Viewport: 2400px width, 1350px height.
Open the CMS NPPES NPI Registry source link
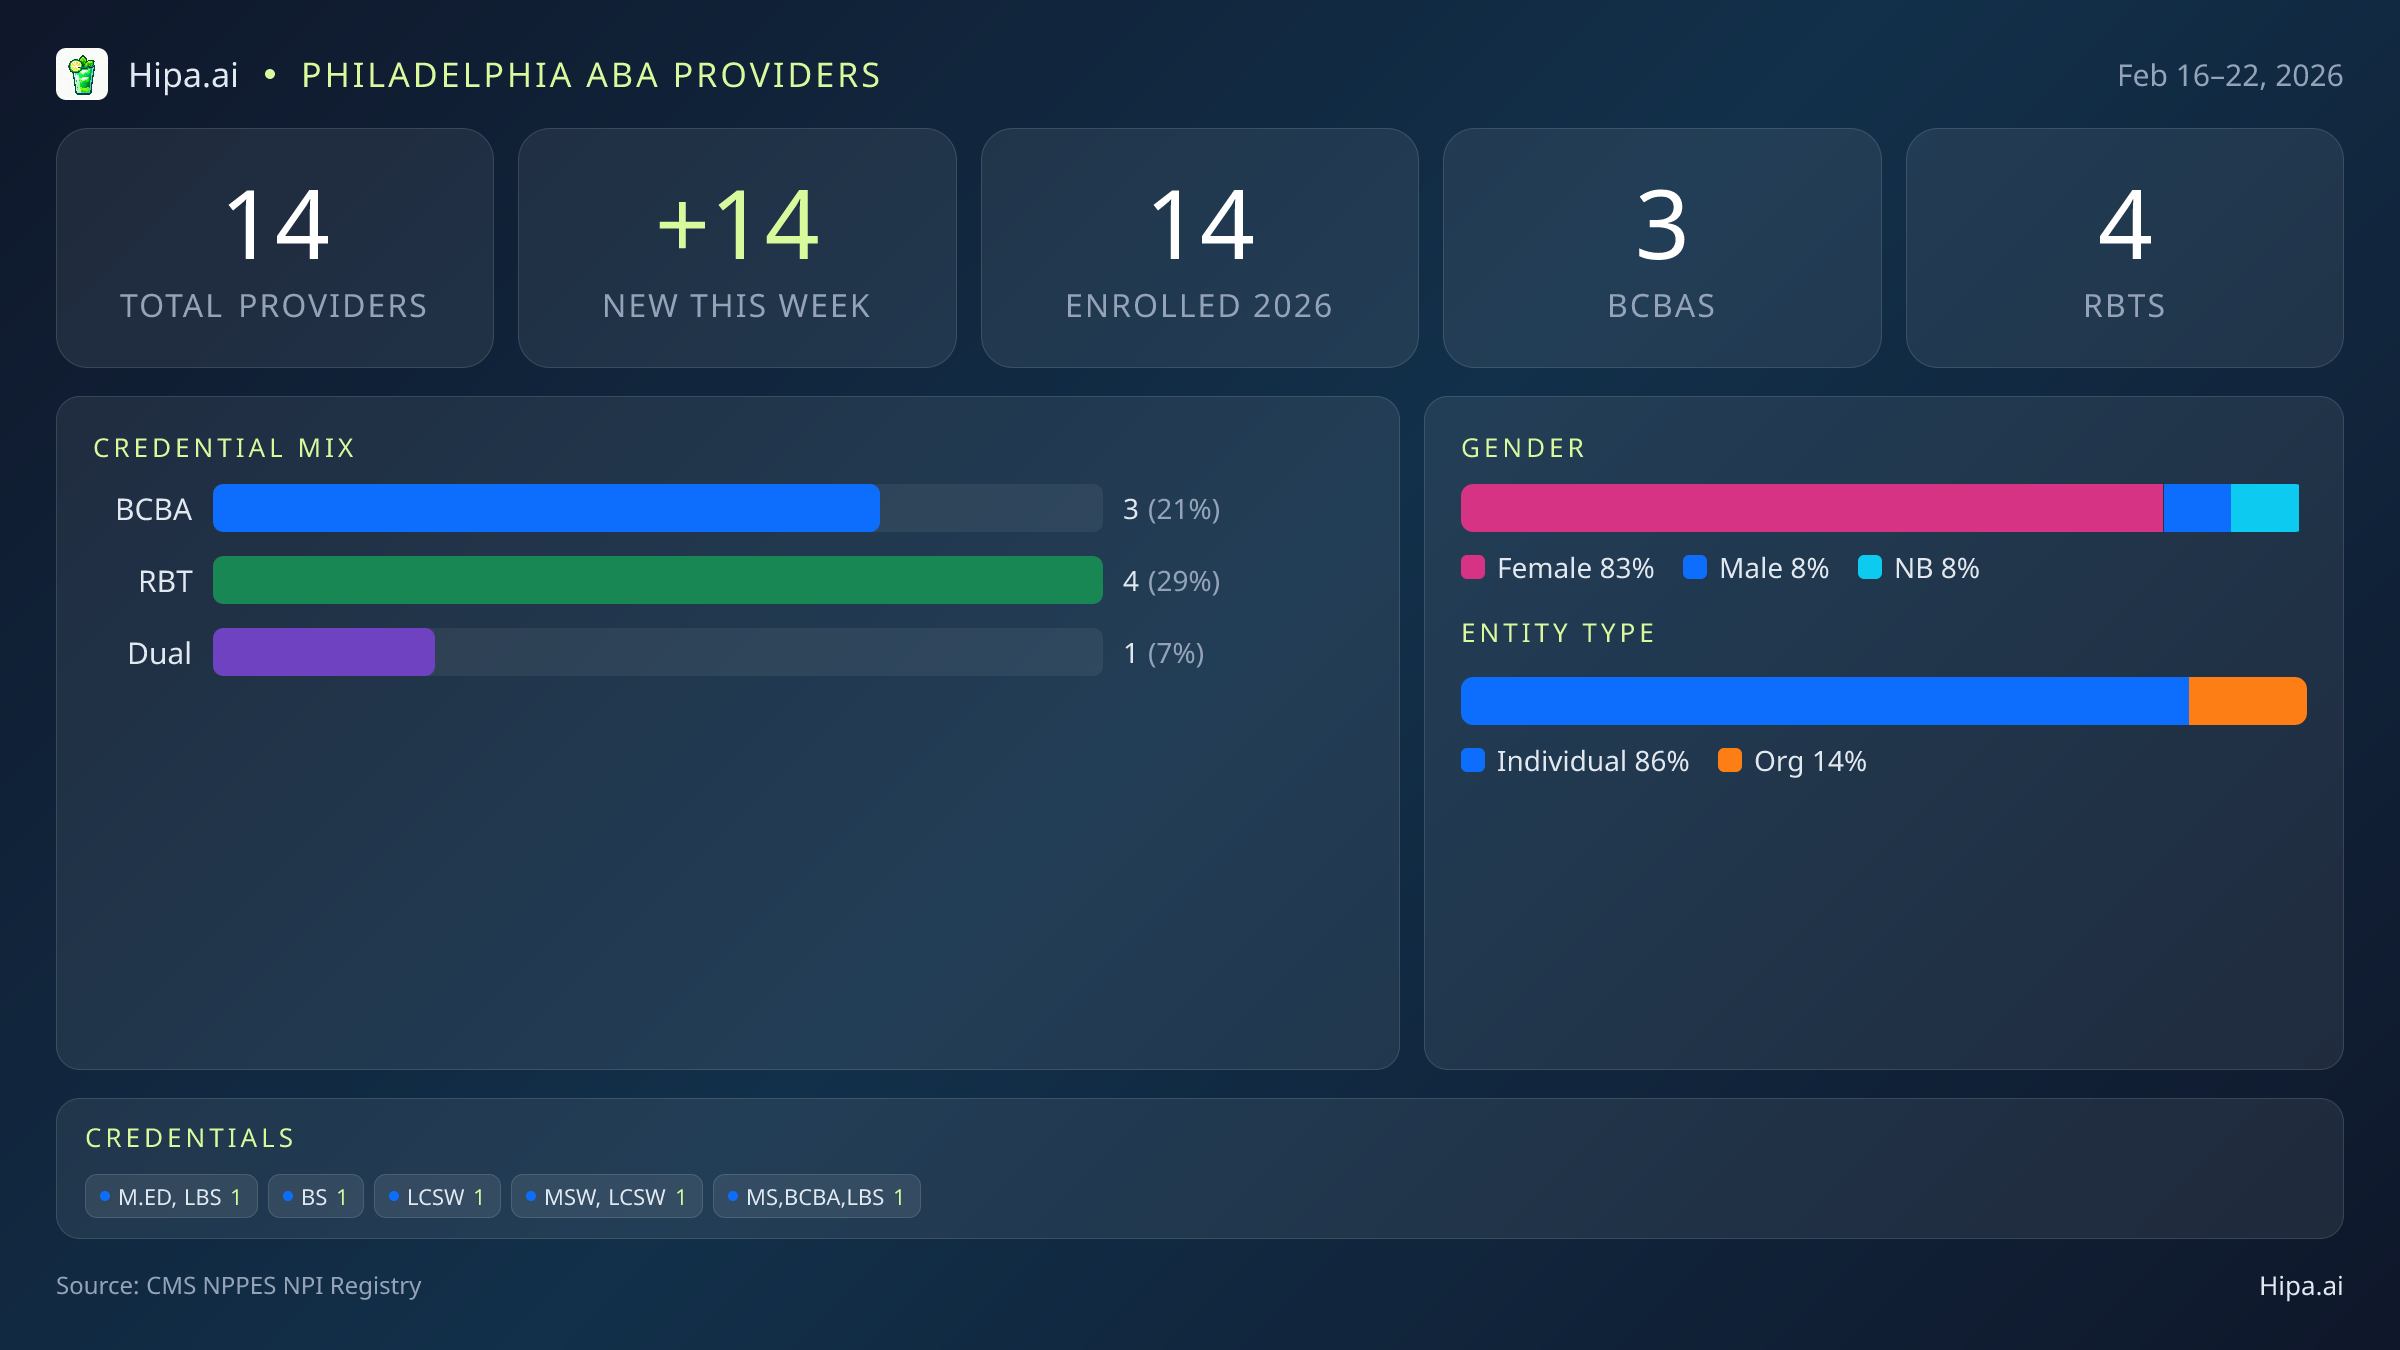coord(239,1286)
